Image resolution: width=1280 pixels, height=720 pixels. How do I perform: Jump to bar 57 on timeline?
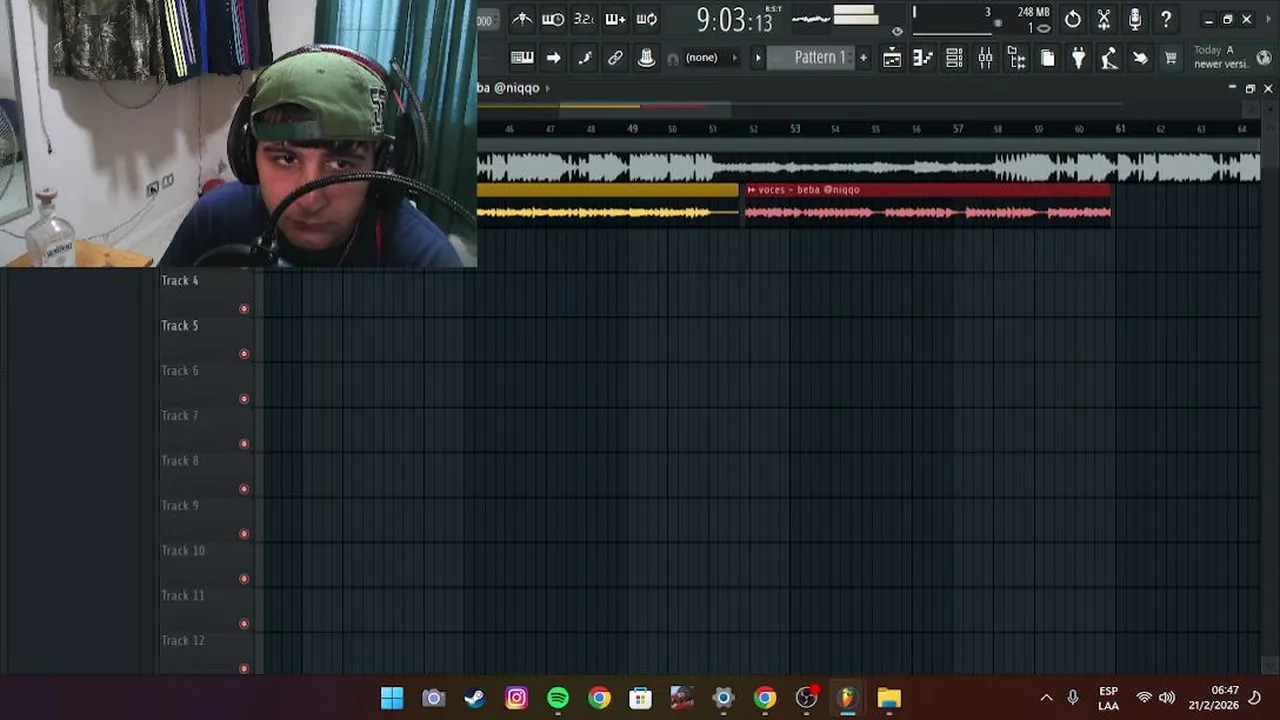coord(958,129)
